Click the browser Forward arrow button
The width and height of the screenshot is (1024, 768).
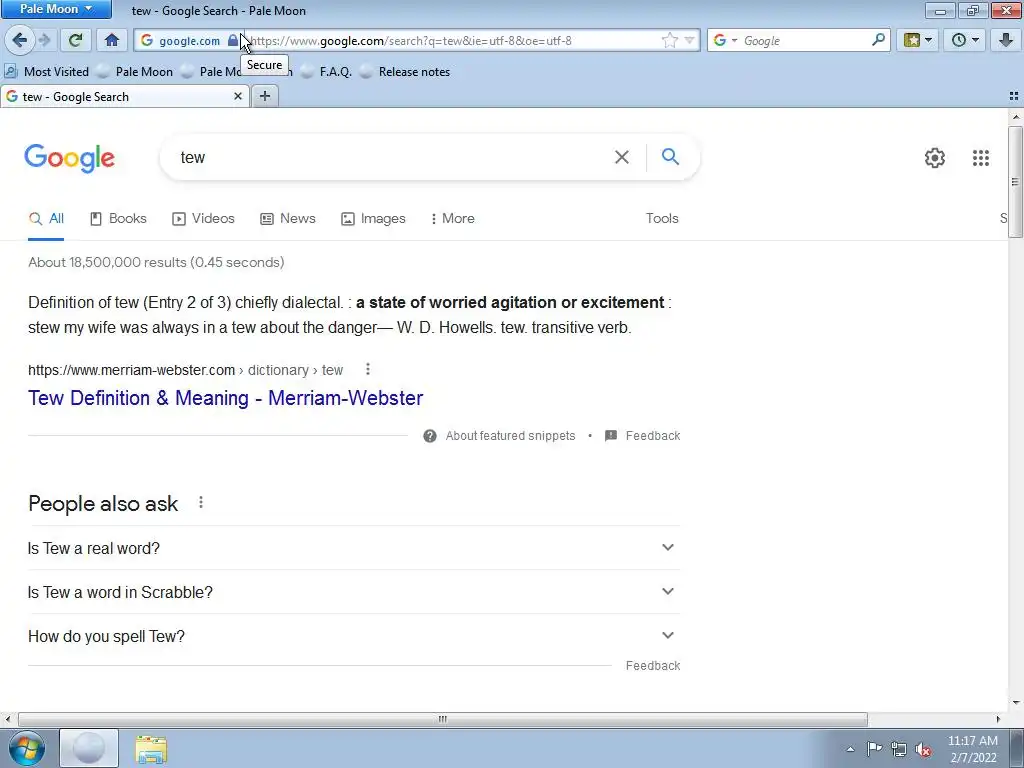coord(44,40)
